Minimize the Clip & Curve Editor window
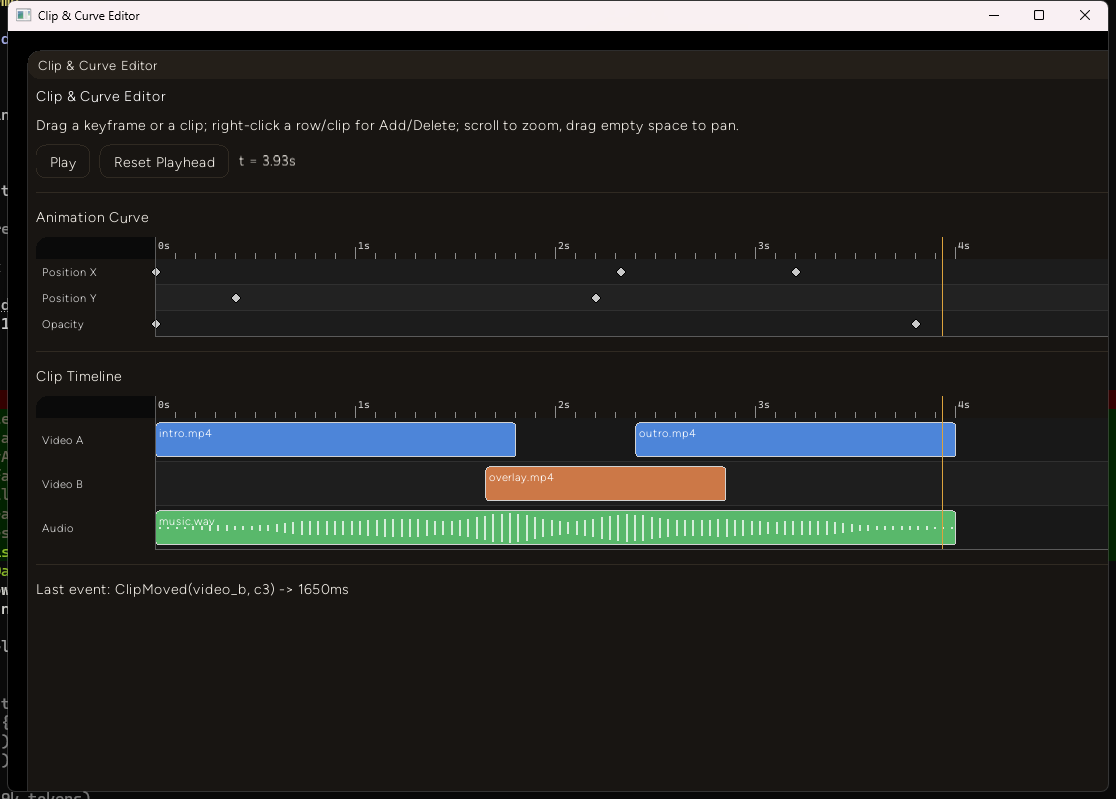Viewport: 1116px width, 799px height. (x=994, y=16)
